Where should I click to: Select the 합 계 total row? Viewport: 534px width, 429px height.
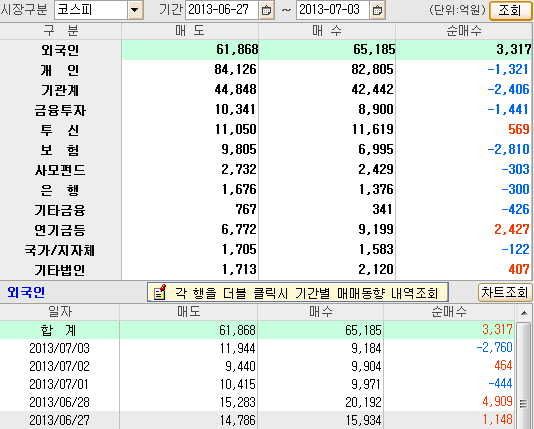(258, 330)
